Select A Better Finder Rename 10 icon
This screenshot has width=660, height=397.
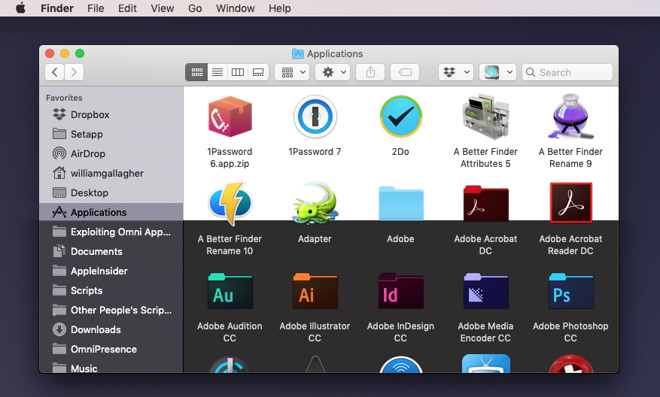[x=230, y=203]
